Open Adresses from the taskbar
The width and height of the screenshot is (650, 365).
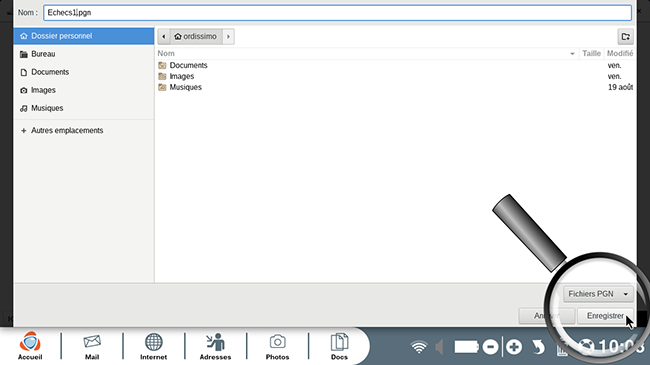tap(216, 346)
